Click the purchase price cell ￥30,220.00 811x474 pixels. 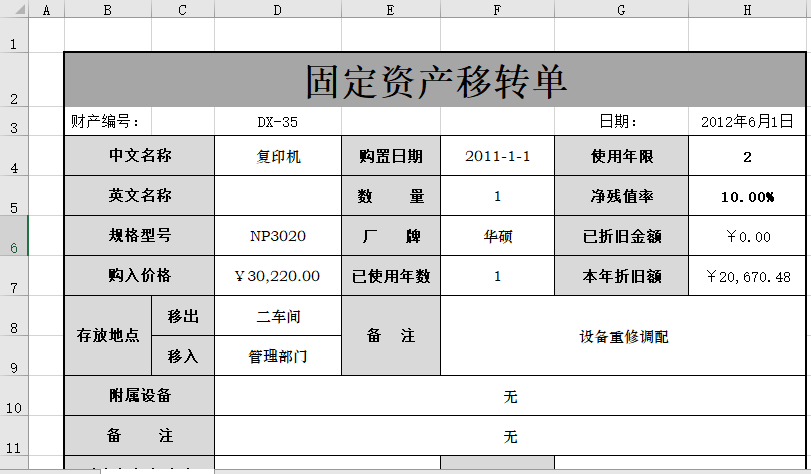tap(277, 276)
